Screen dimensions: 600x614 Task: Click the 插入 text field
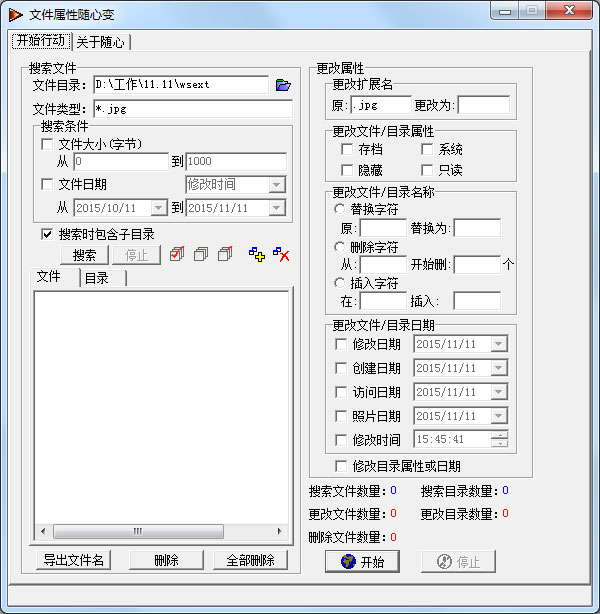pyautogui.click(x=477, y=301)
